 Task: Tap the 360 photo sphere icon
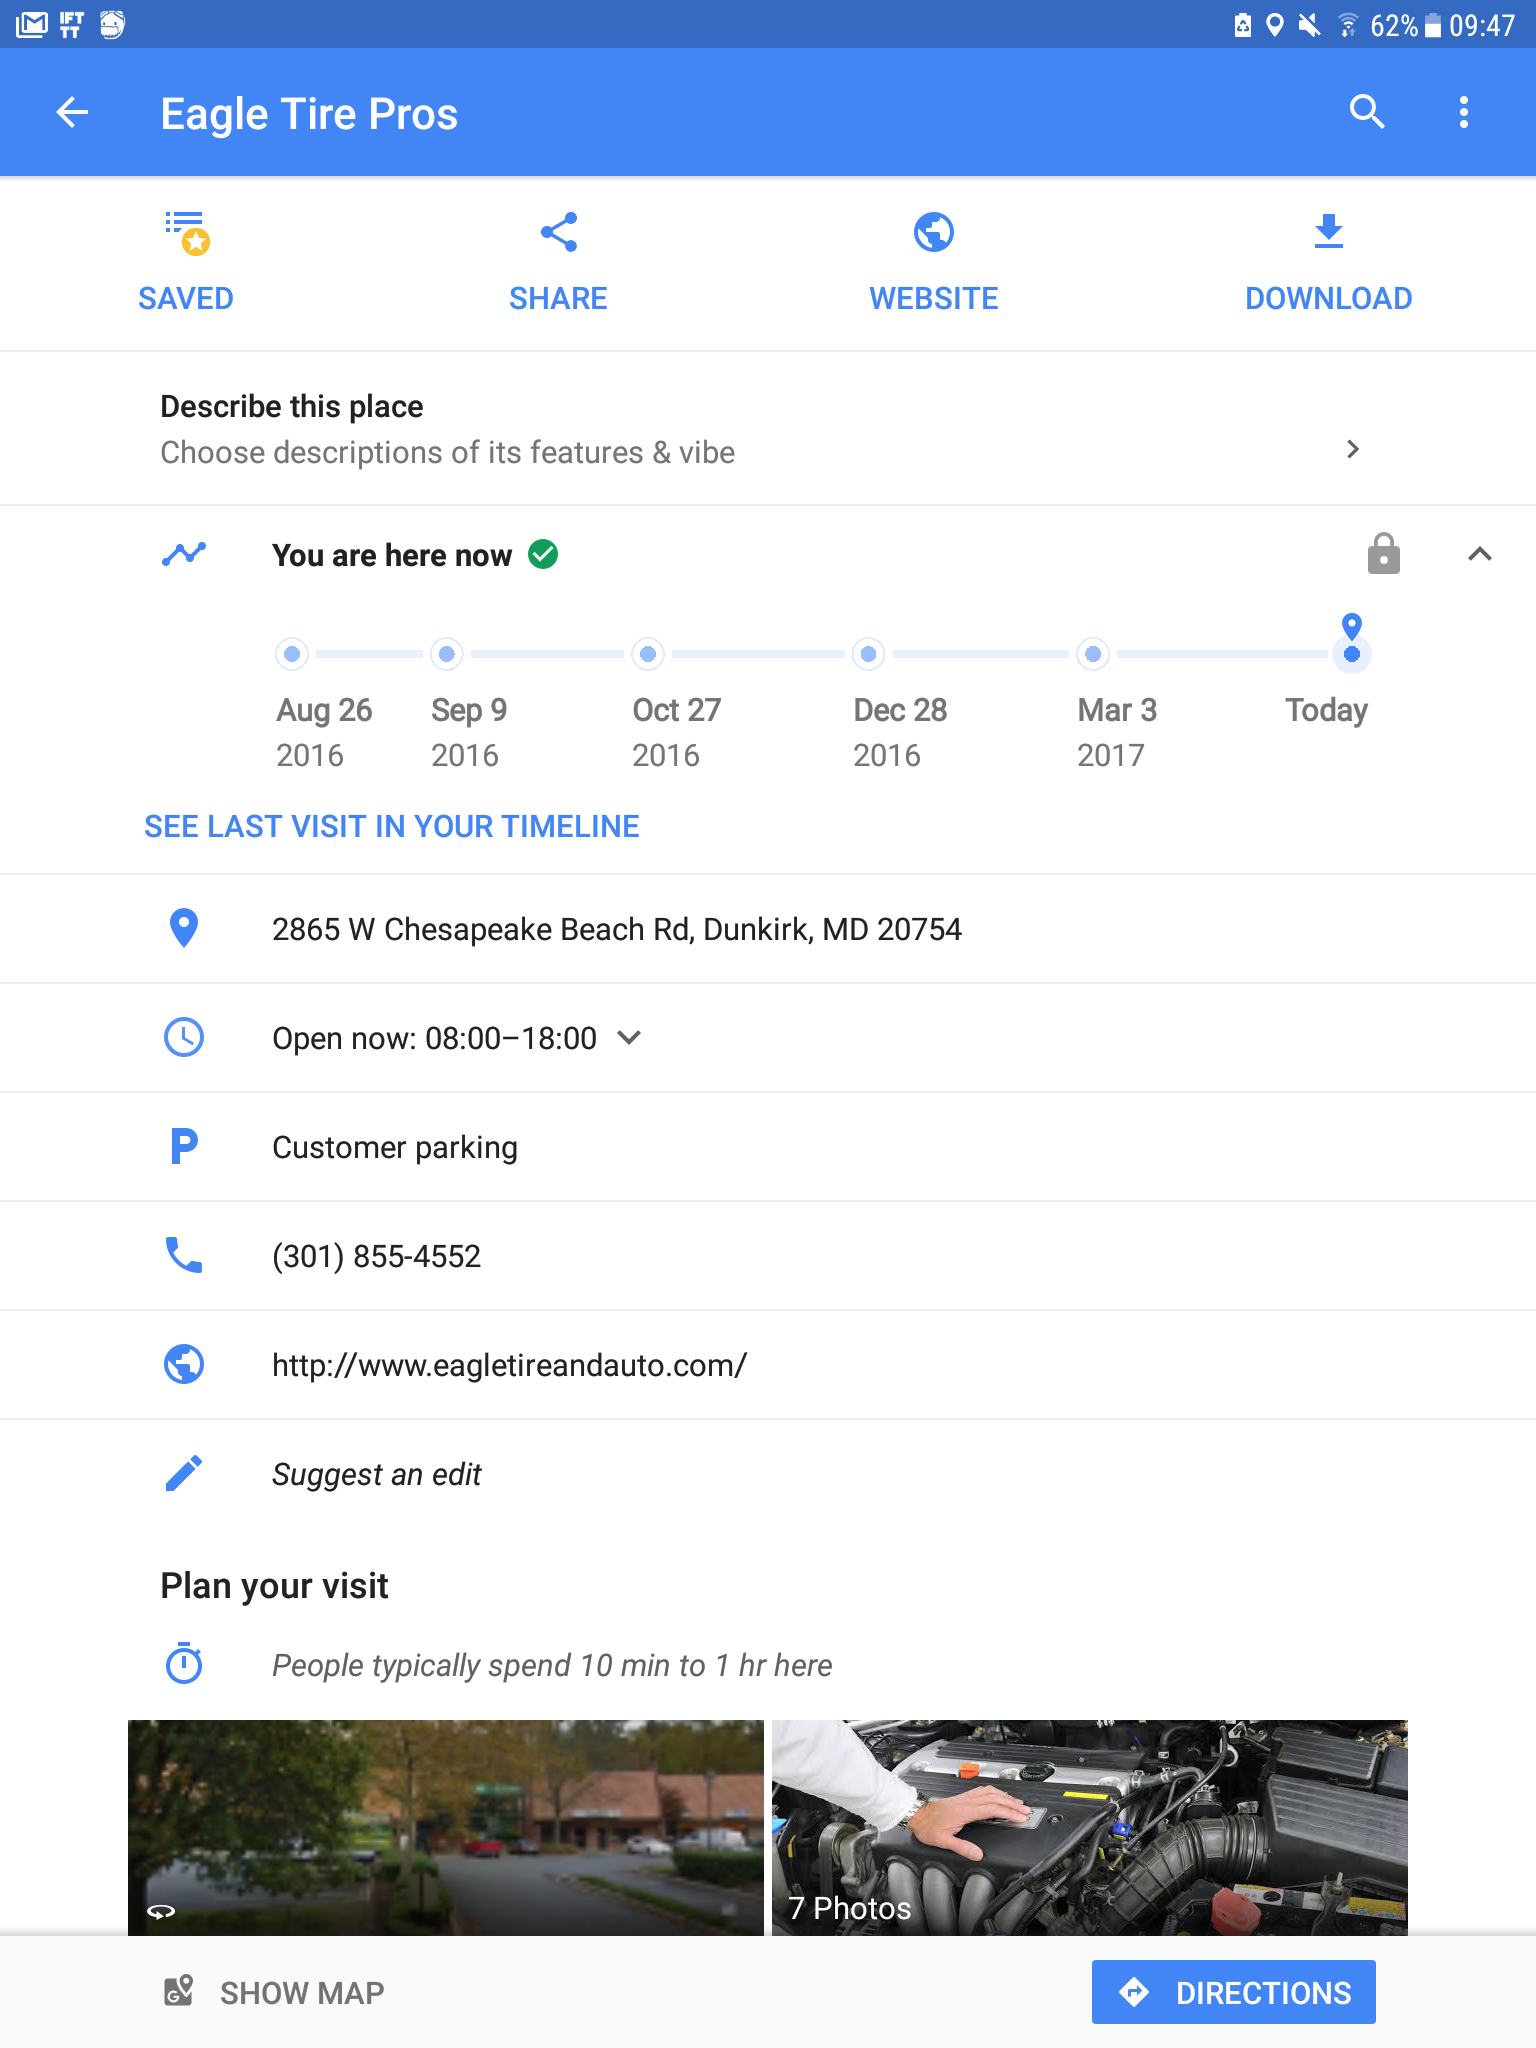(x=161, y=1911)
